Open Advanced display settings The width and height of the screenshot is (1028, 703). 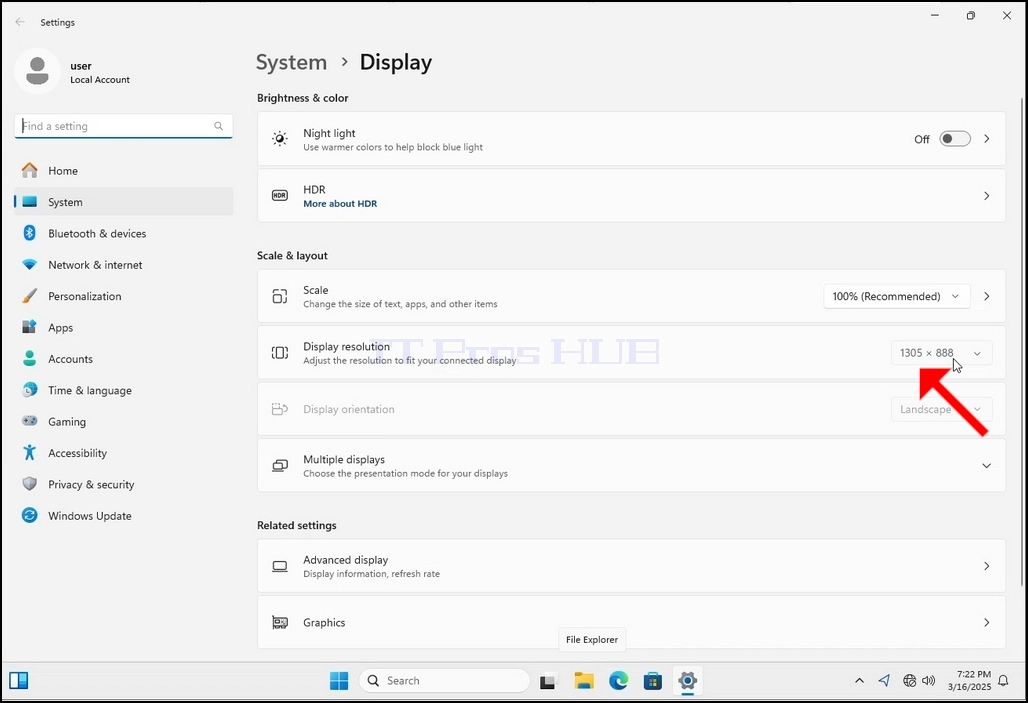tap(631, 566)
